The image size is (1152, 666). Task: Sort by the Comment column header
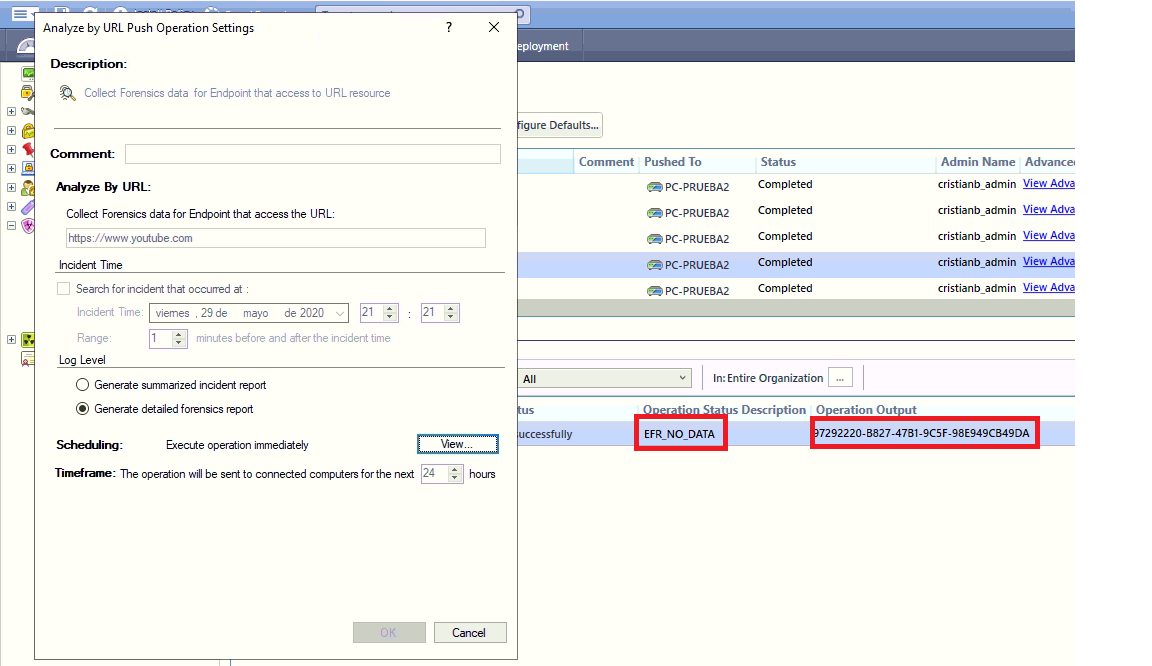click(x=606, y=162)
